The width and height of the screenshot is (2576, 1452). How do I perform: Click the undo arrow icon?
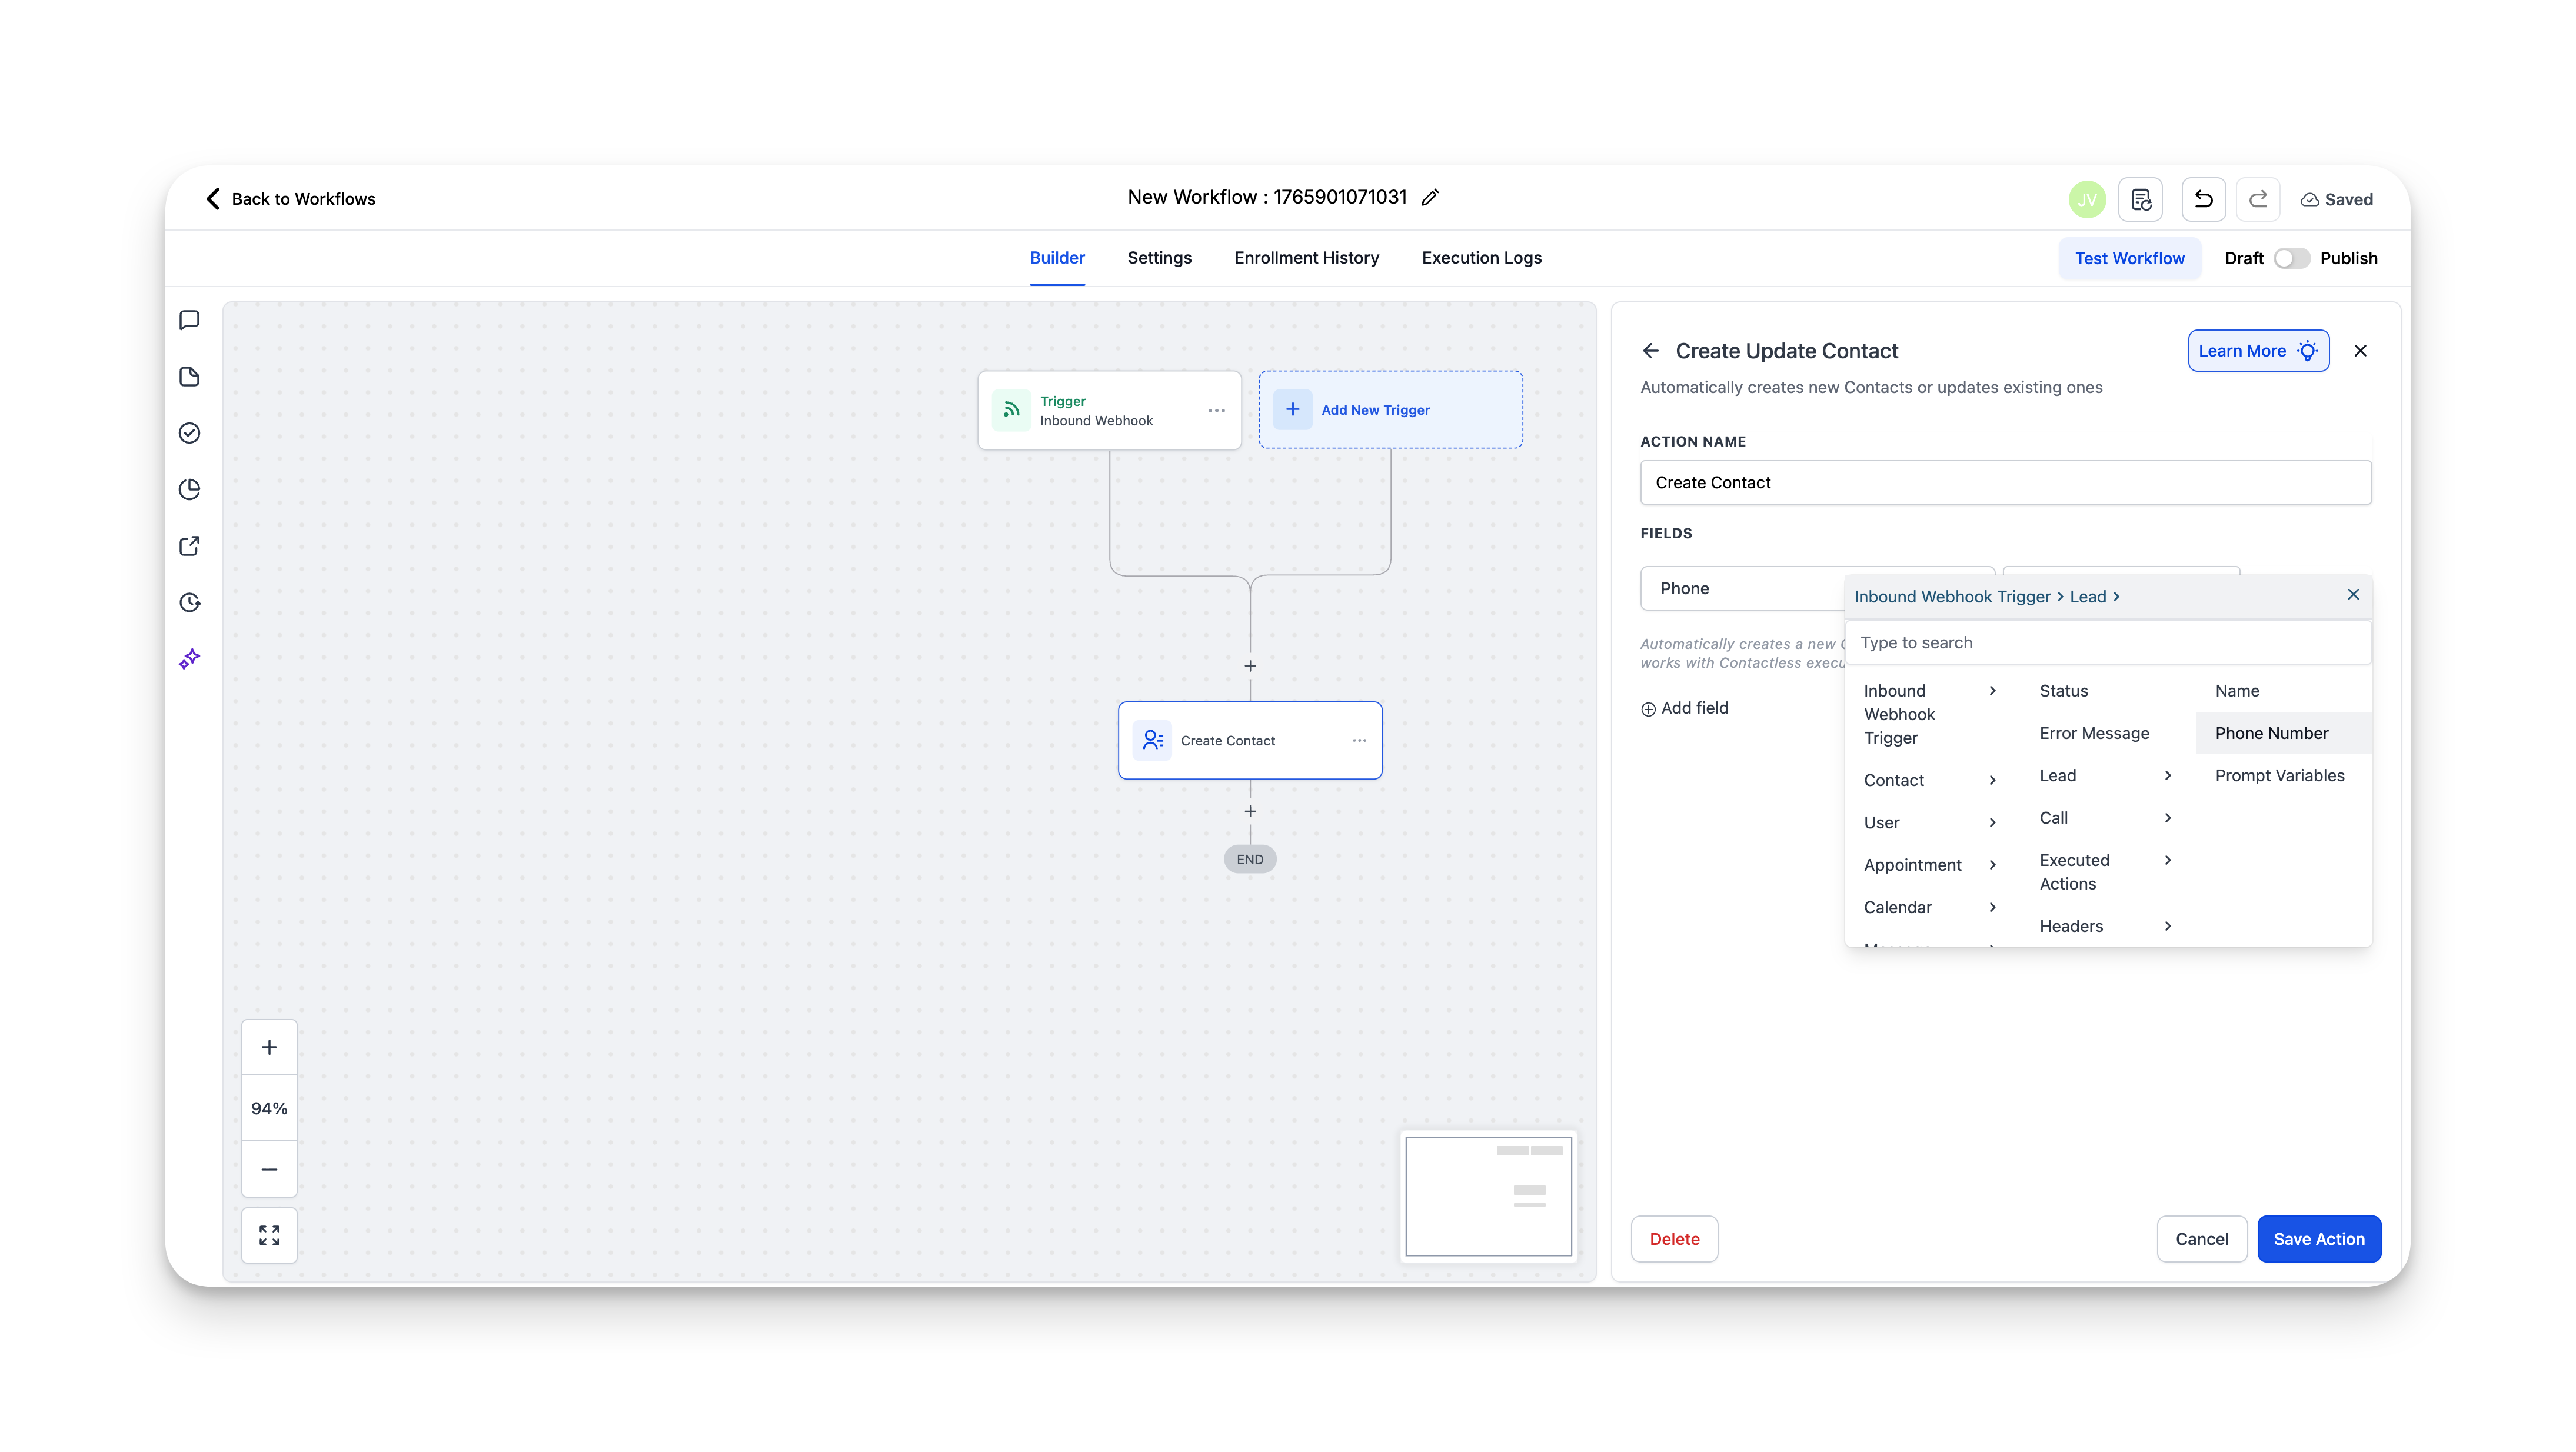[x=2203, y=199]
